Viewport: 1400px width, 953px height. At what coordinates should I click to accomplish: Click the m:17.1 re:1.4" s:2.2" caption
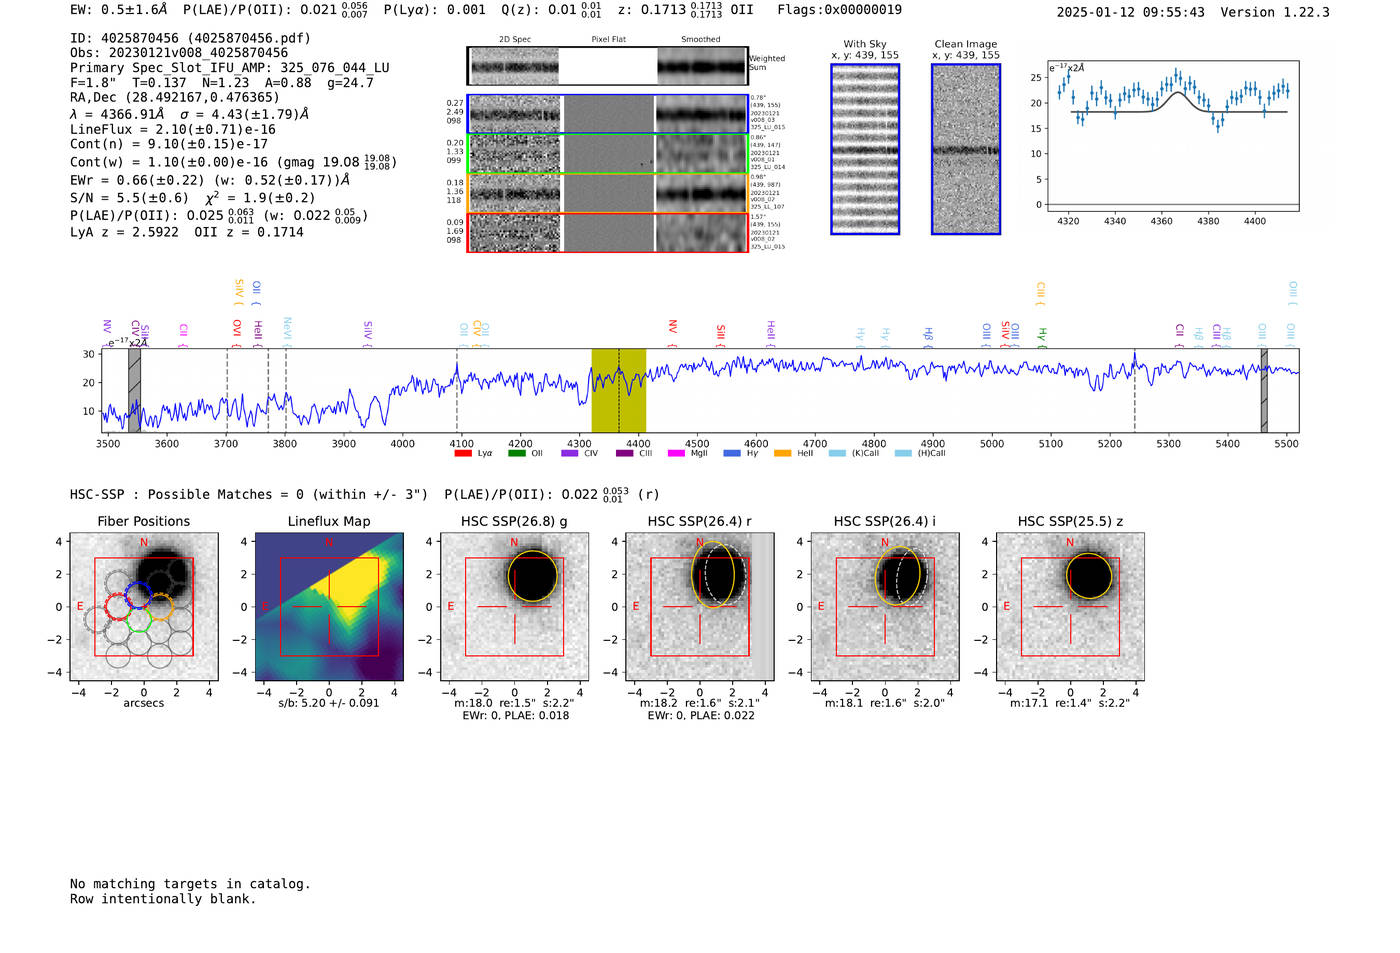[1070, 703]
